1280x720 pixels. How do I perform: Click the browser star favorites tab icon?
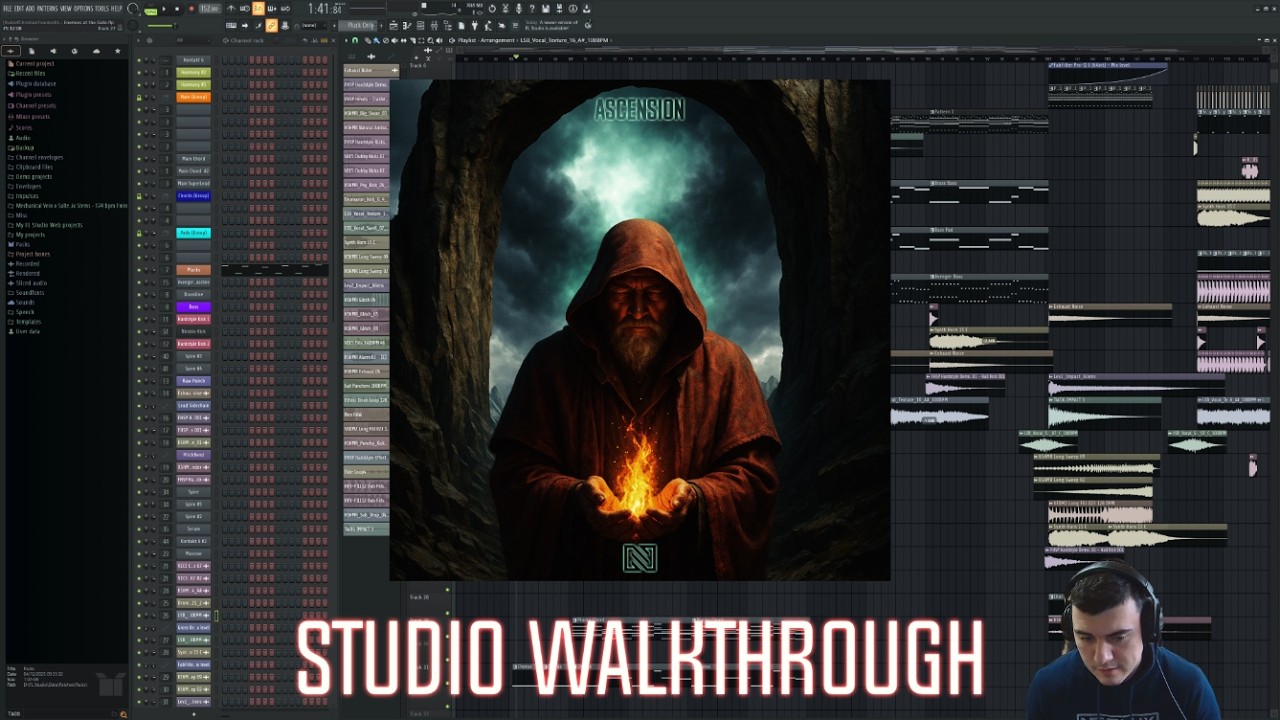117,51
